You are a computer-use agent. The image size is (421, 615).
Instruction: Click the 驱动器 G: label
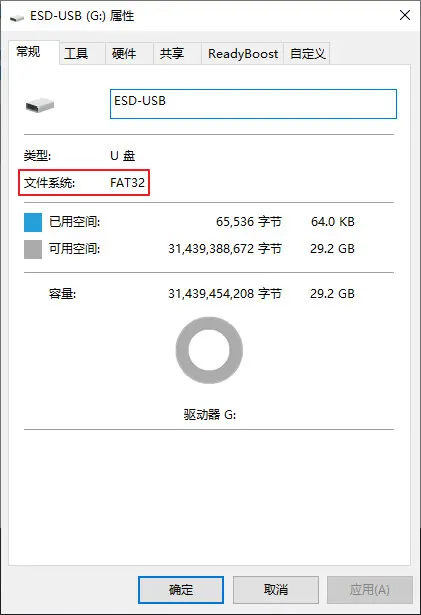pos(210,415)
